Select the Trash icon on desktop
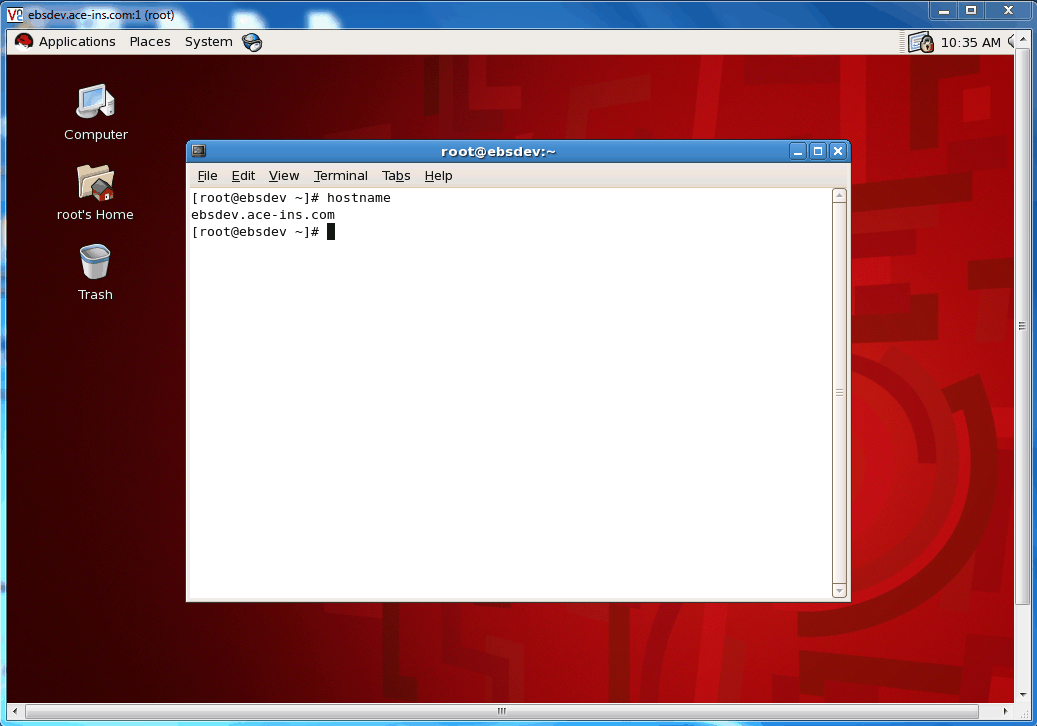This screenshot has width=1037, height=726. pyautogui.click(x=95, y=263)
